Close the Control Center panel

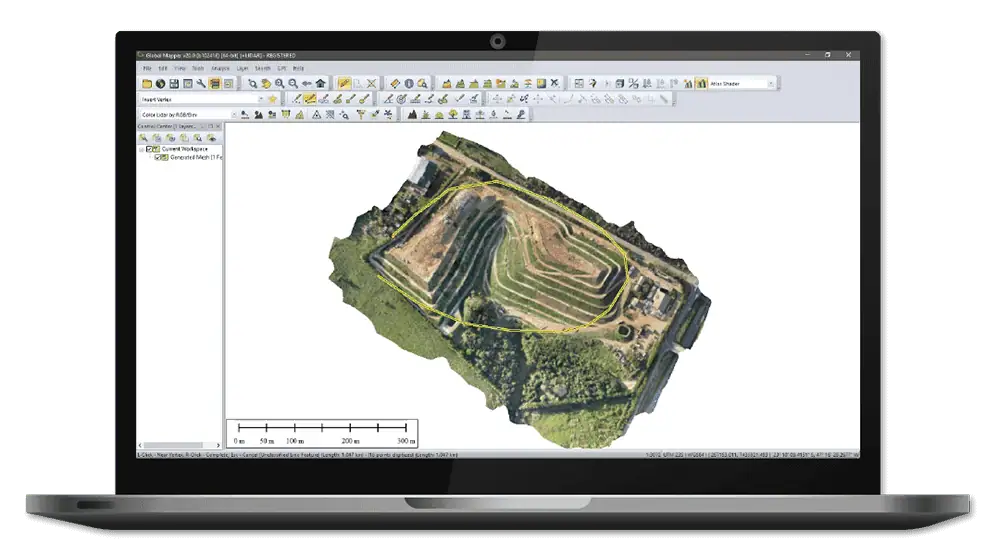[x=218, y=126]
